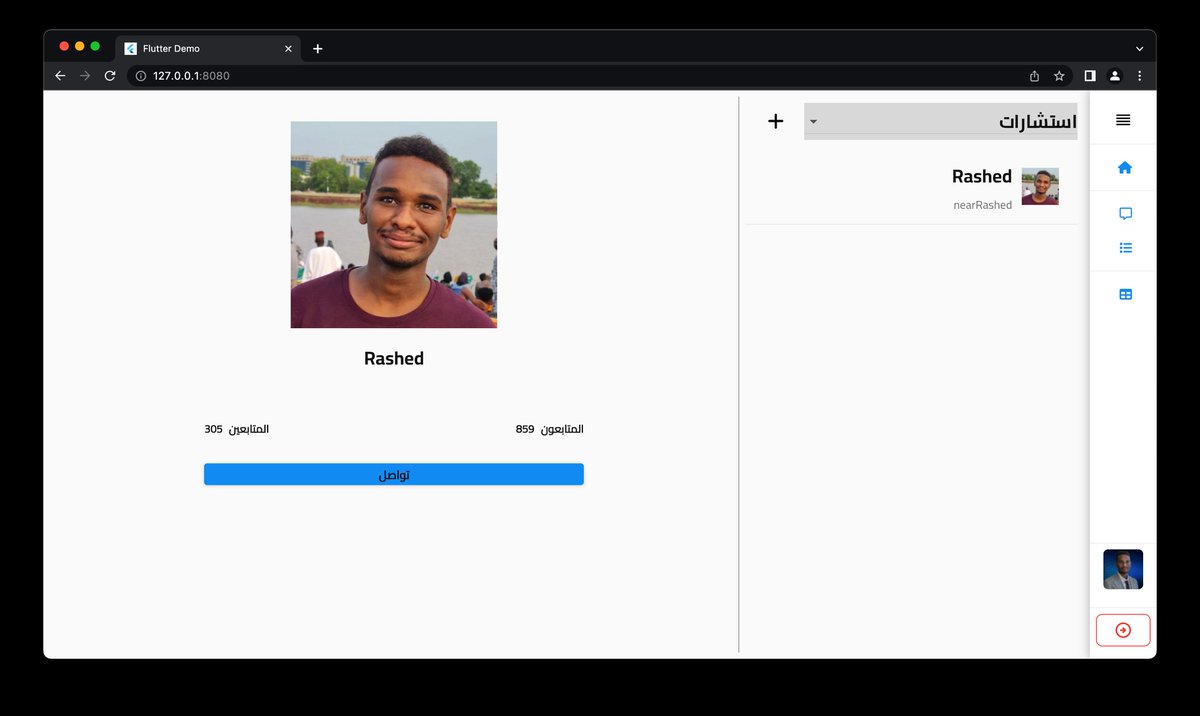Open the hamburger menu icon in sidebar
Screen dimensions: 1200x716
(1123, 120)
